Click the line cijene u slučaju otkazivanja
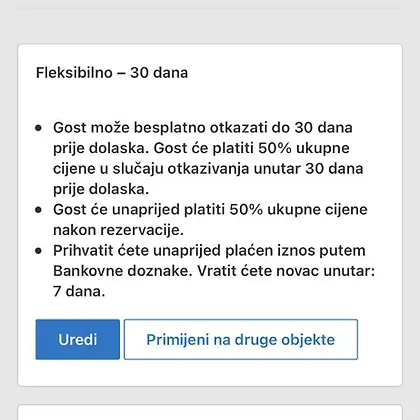This screenshot has width=420, height=420. pyautogui.click(x=208, y=169)
